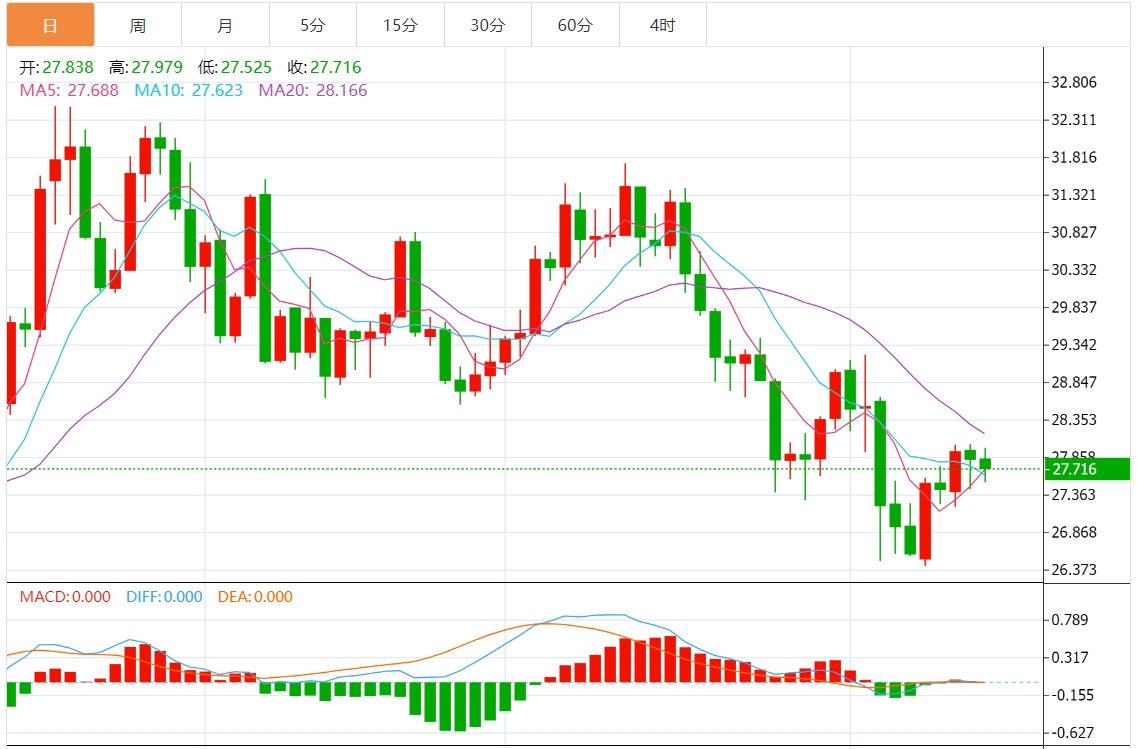Click the -0.155 MACD axis label

point(1072,695)
